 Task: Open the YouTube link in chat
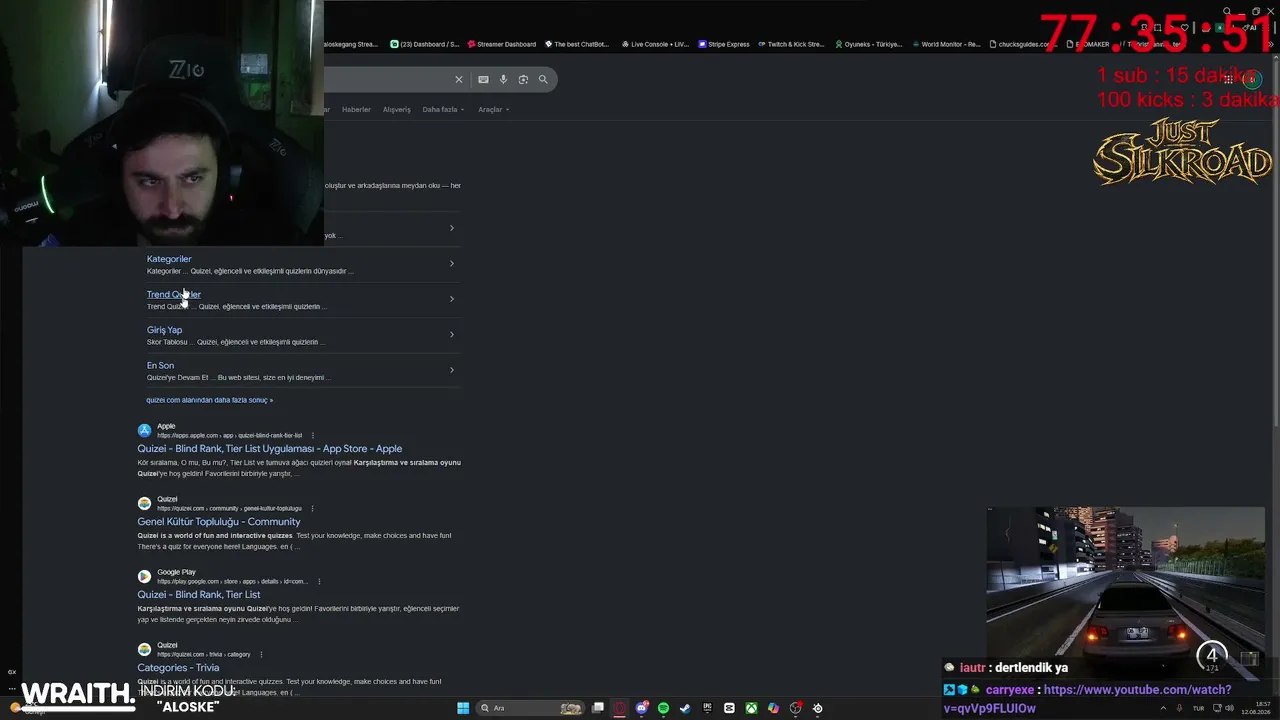[x=1090, y=699]
